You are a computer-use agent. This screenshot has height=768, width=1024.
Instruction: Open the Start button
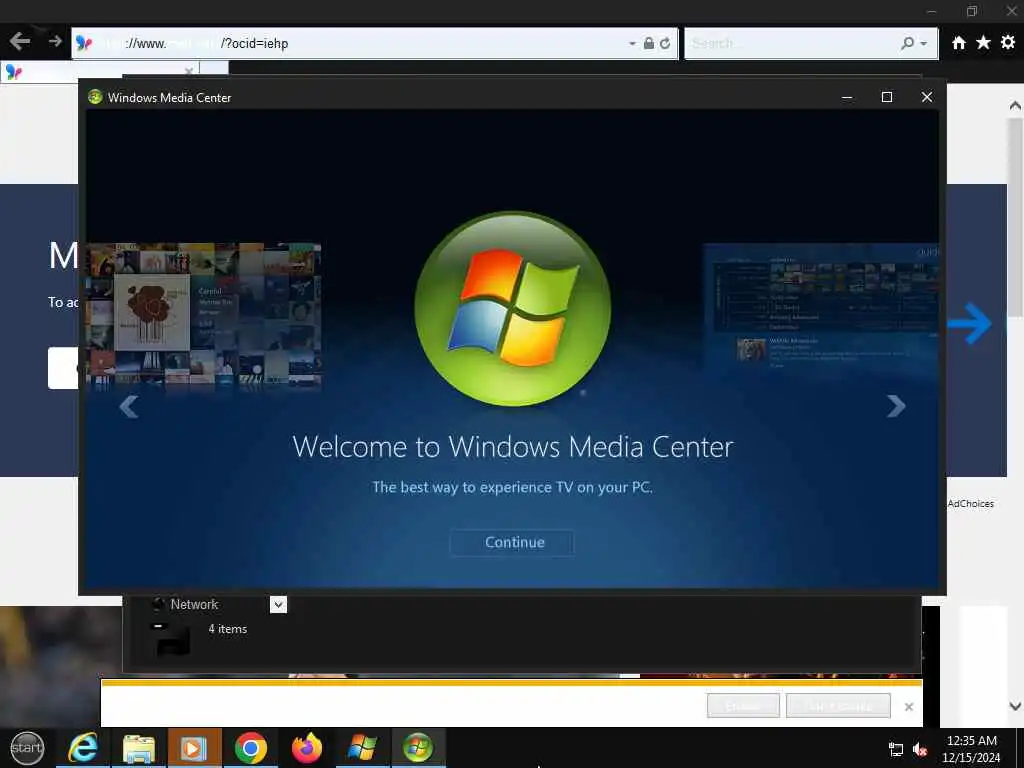point(27,748)
